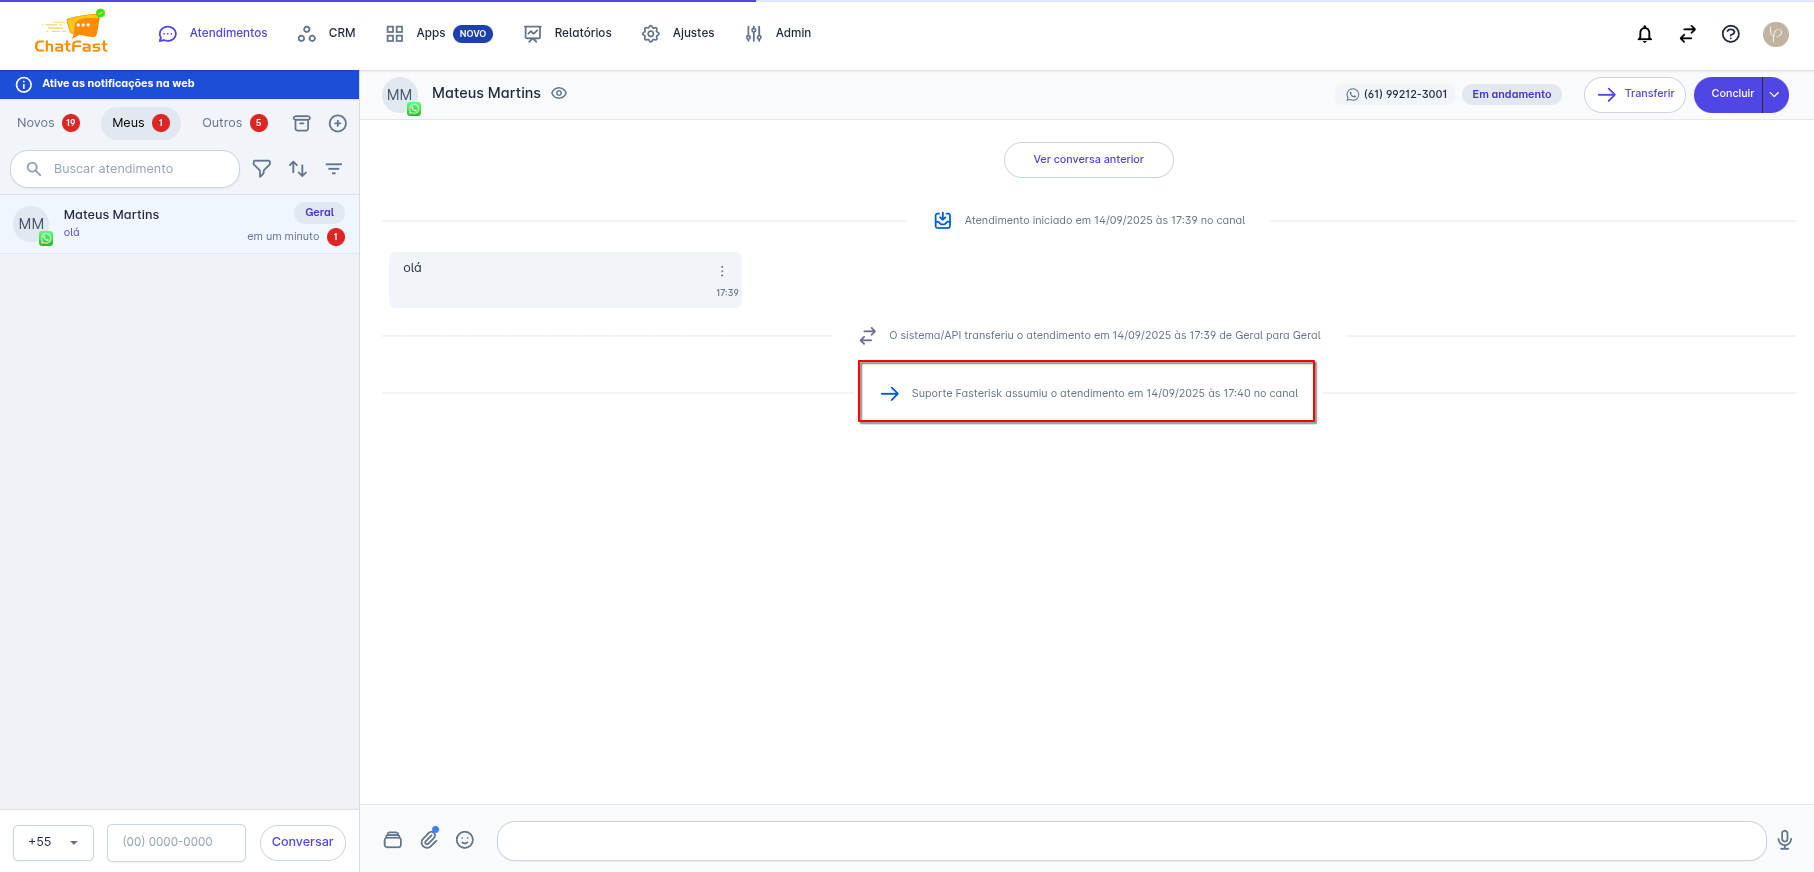The height and width of the screenshot is (872, 1814).
Task: Click the transfers arrows icon in header
Action: click(1687, 34)
